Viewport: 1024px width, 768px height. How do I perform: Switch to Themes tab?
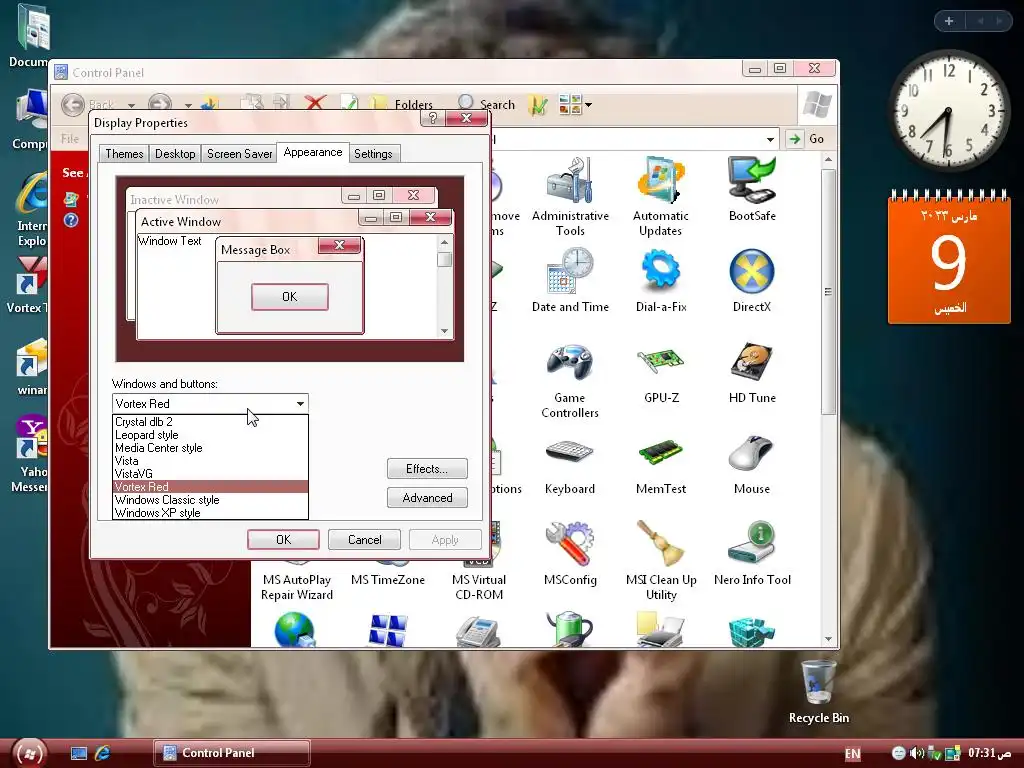click(x=124, y=153)
